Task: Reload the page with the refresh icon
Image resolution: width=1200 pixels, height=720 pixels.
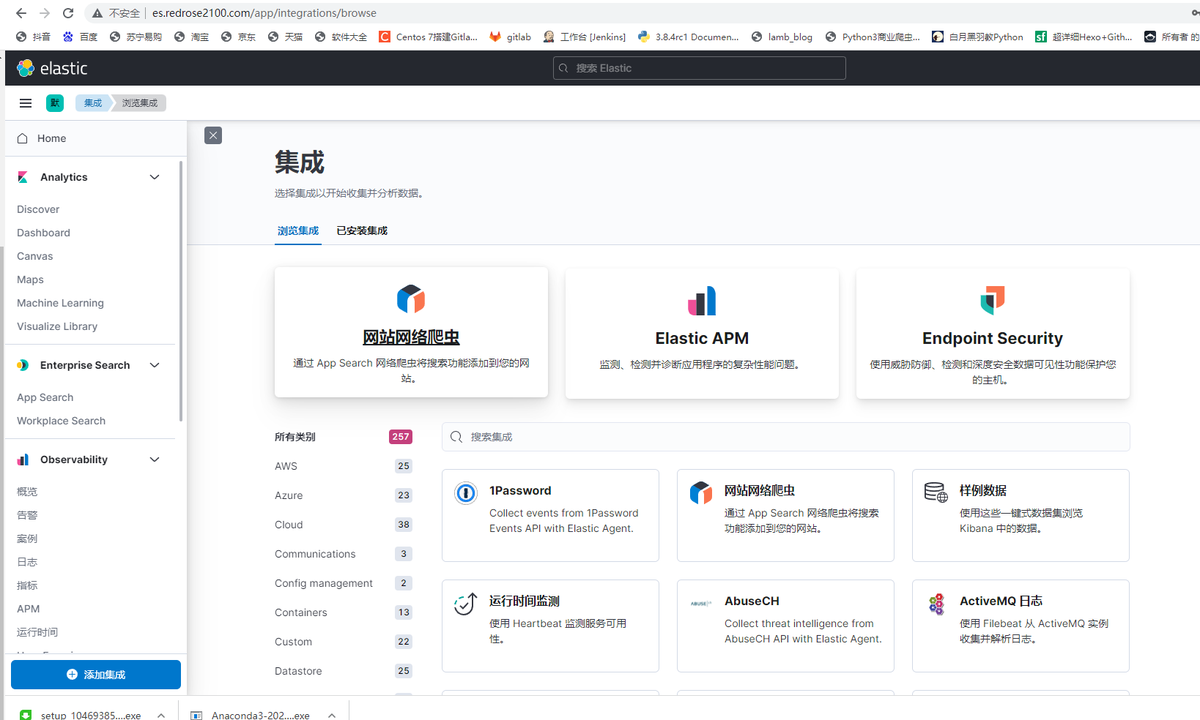Action: [68, 13]
